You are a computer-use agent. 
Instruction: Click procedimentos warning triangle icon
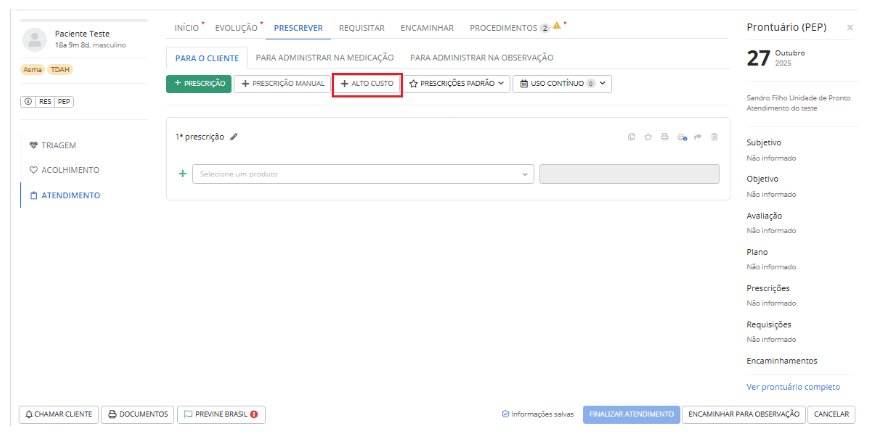pyautogui.click(x=556, y=26)
